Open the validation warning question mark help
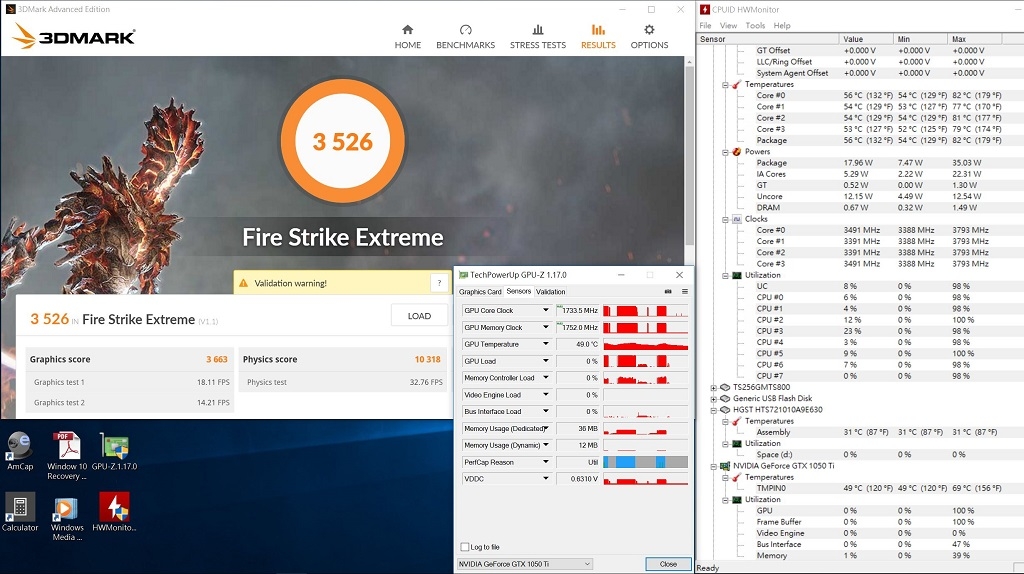This screenshot has width=1024, height=574. point(440,283)
